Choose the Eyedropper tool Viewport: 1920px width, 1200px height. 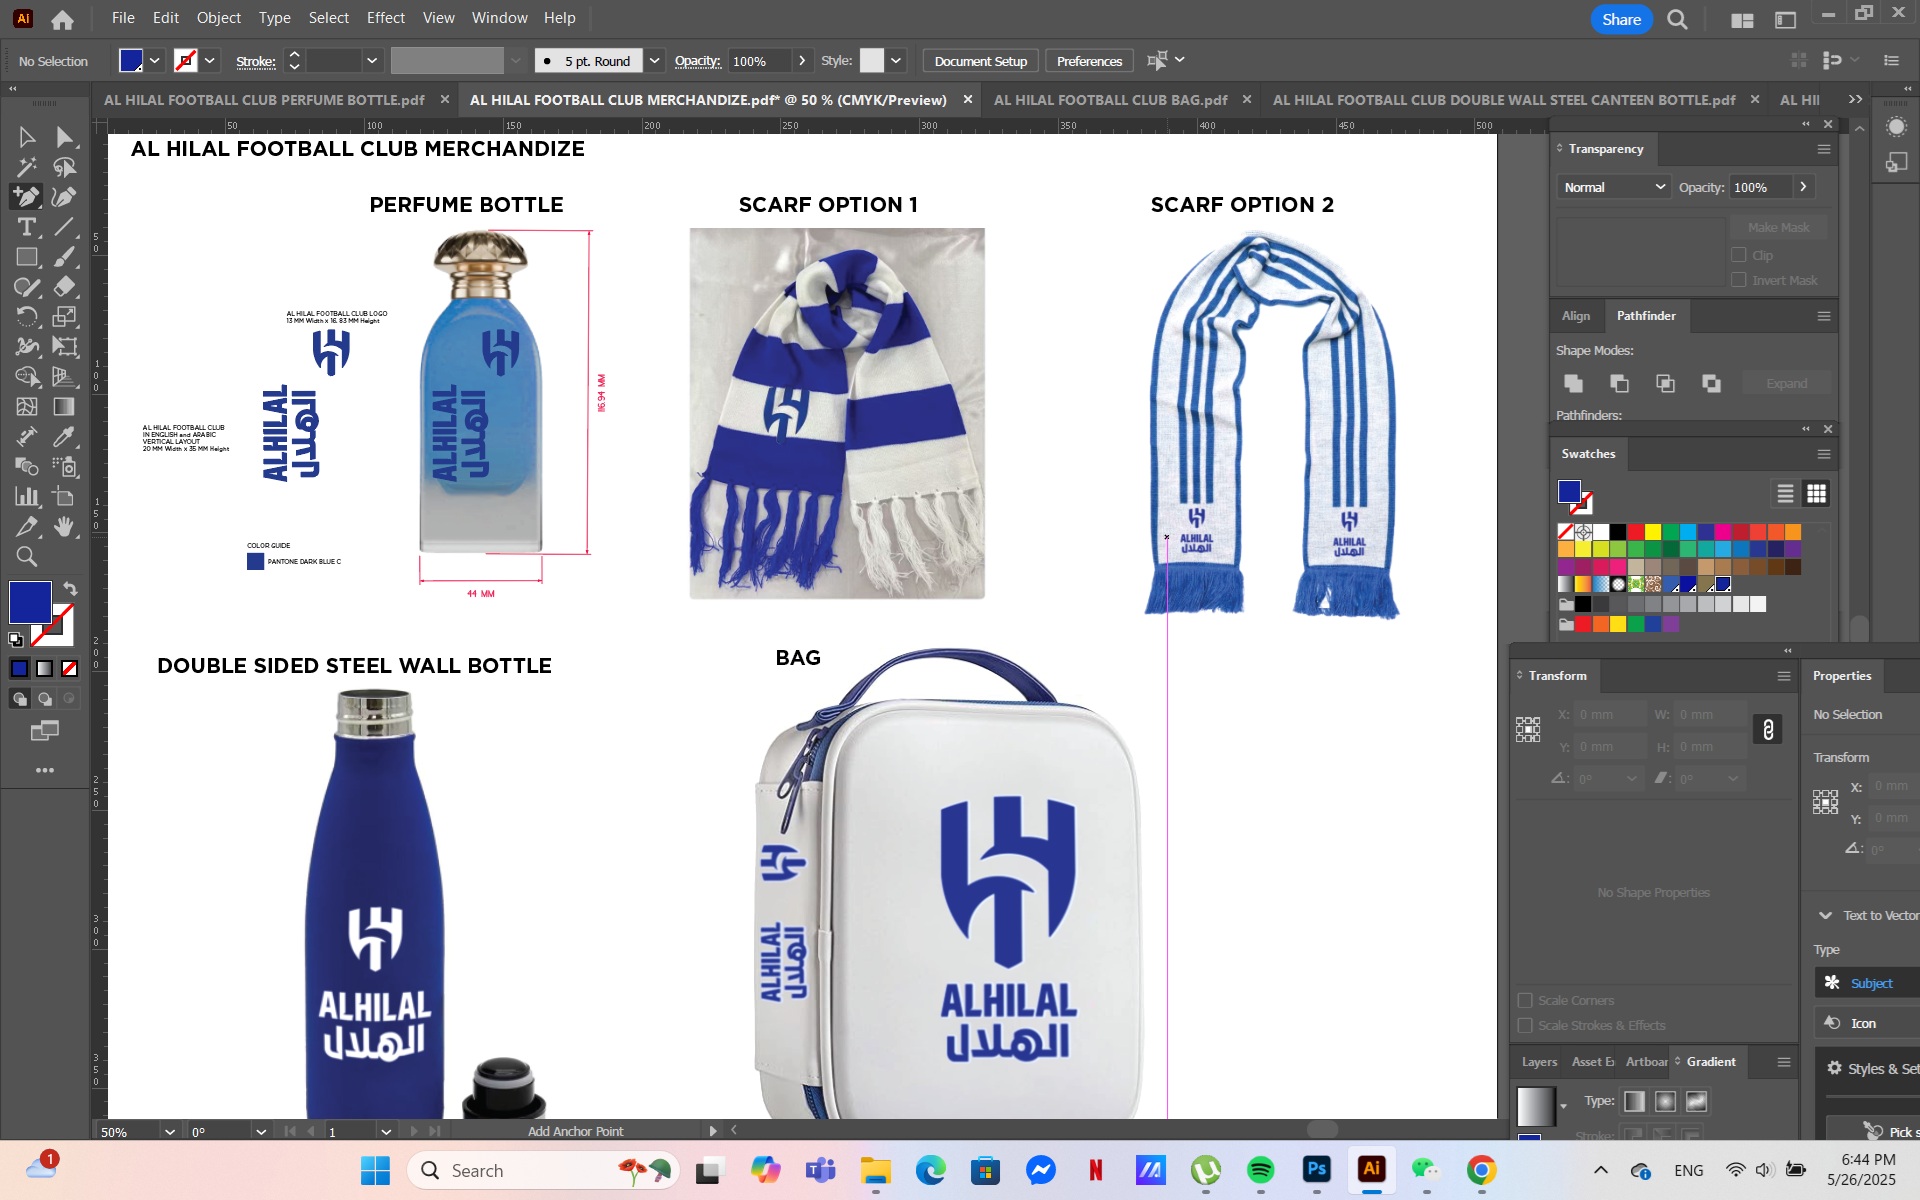pyautogui.click(x=64, y=437)
